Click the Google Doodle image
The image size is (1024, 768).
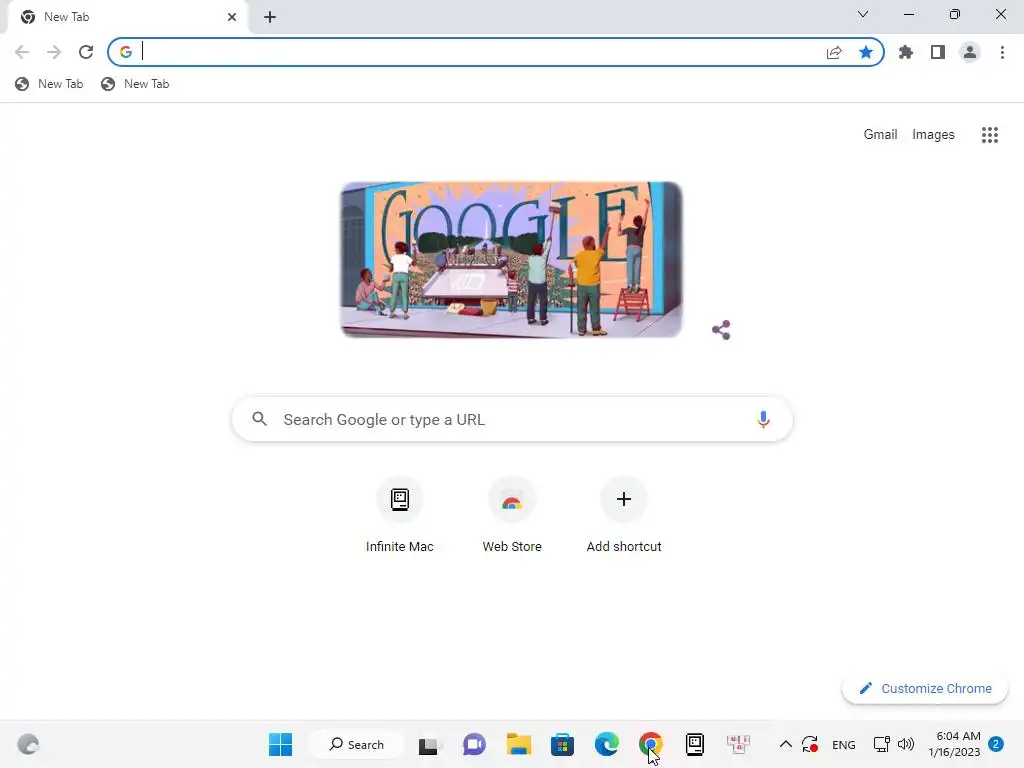point(511,259)
